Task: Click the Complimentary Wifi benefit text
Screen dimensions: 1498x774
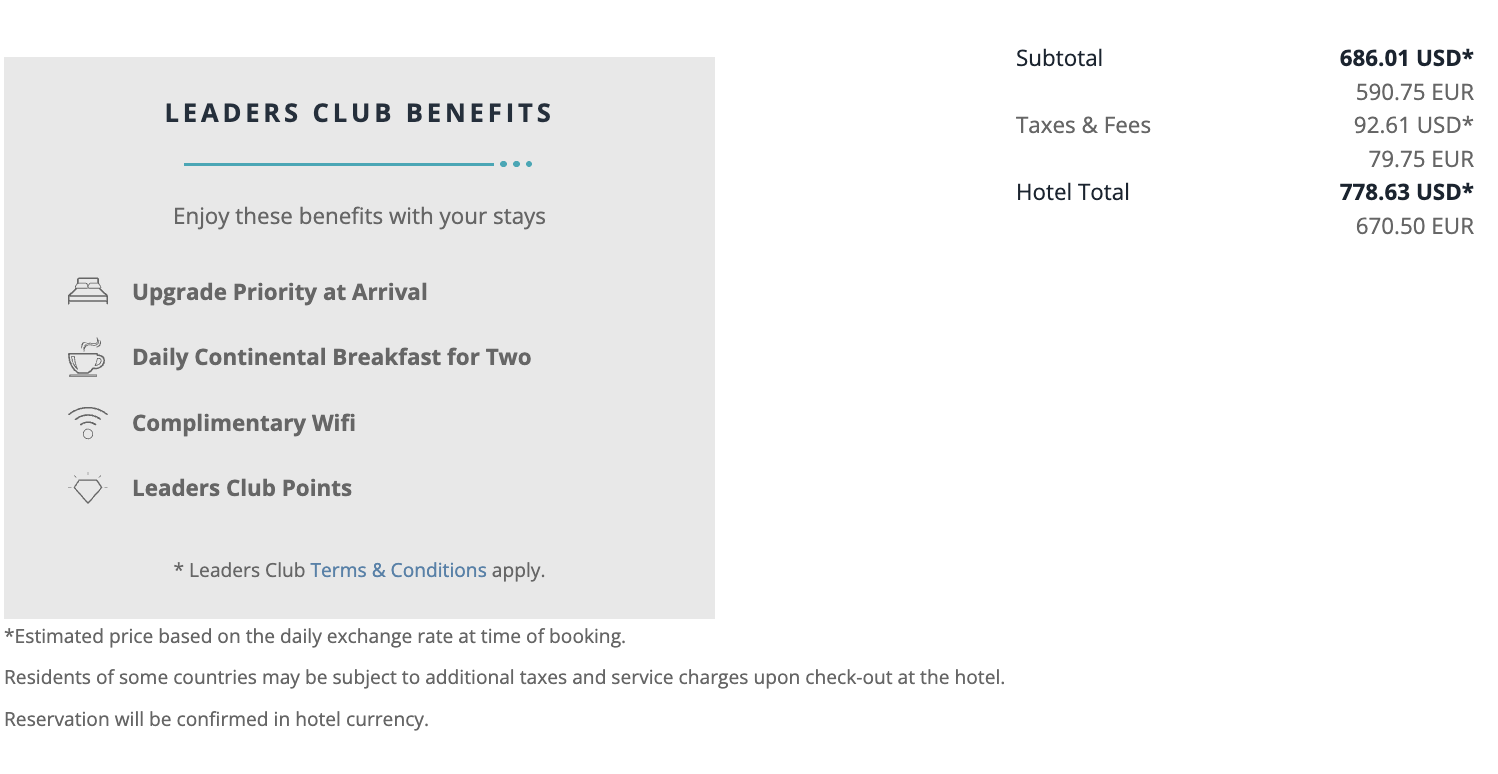Action: [x=243, y=423]
